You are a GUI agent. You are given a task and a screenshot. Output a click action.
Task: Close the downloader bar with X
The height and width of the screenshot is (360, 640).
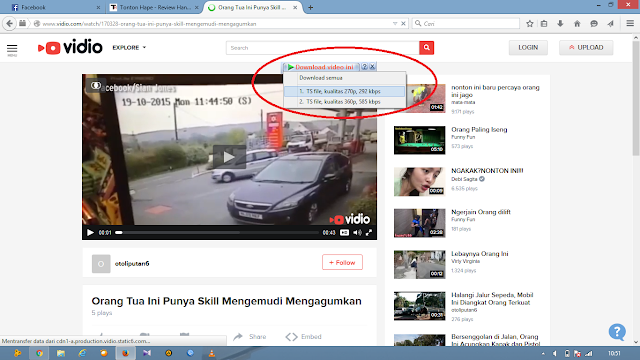click(372, 67)
